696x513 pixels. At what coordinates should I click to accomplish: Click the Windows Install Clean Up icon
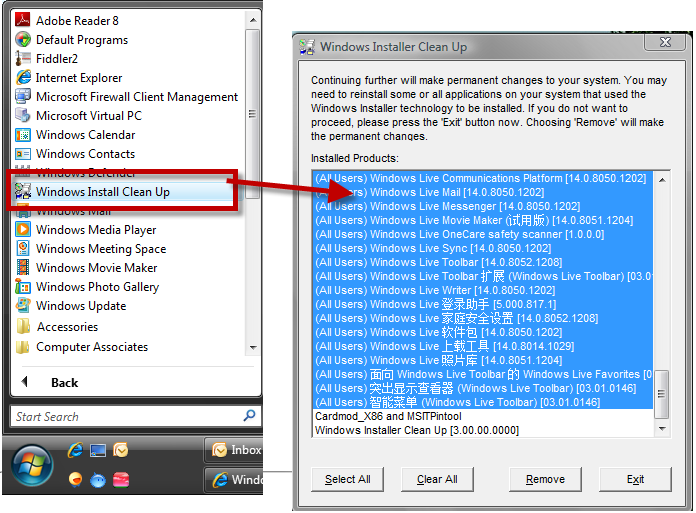[x=23, y=191]
